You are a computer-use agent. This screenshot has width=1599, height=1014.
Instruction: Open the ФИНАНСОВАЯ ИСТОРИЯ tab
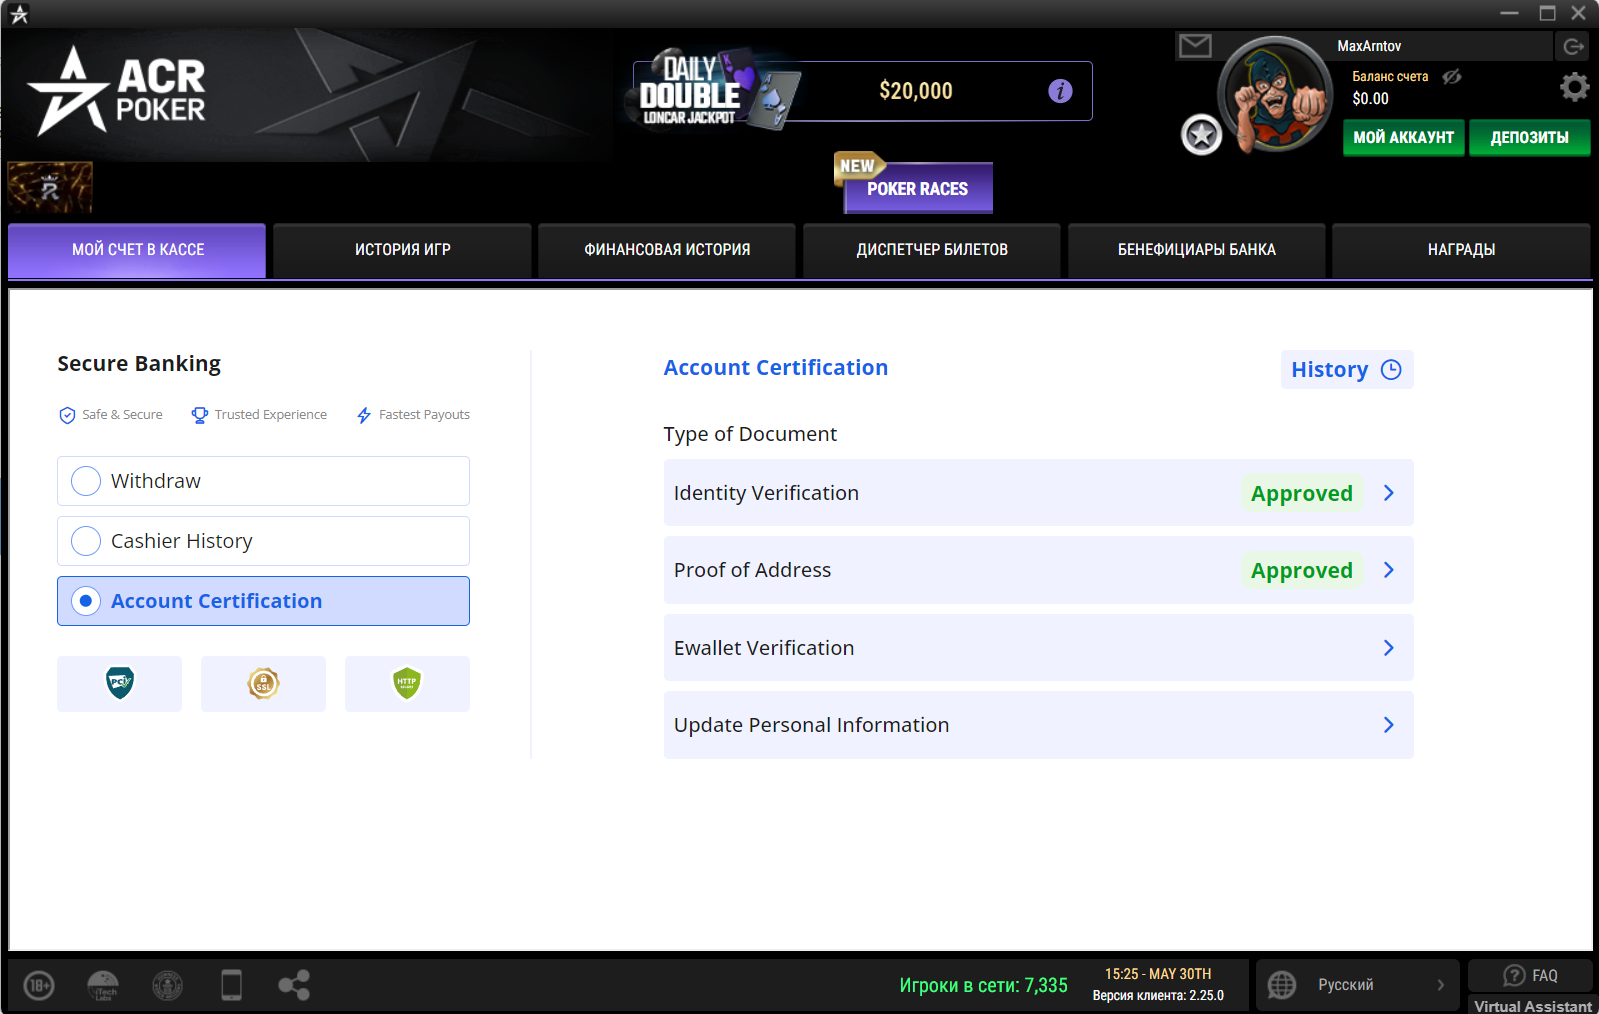pos(667,250)
